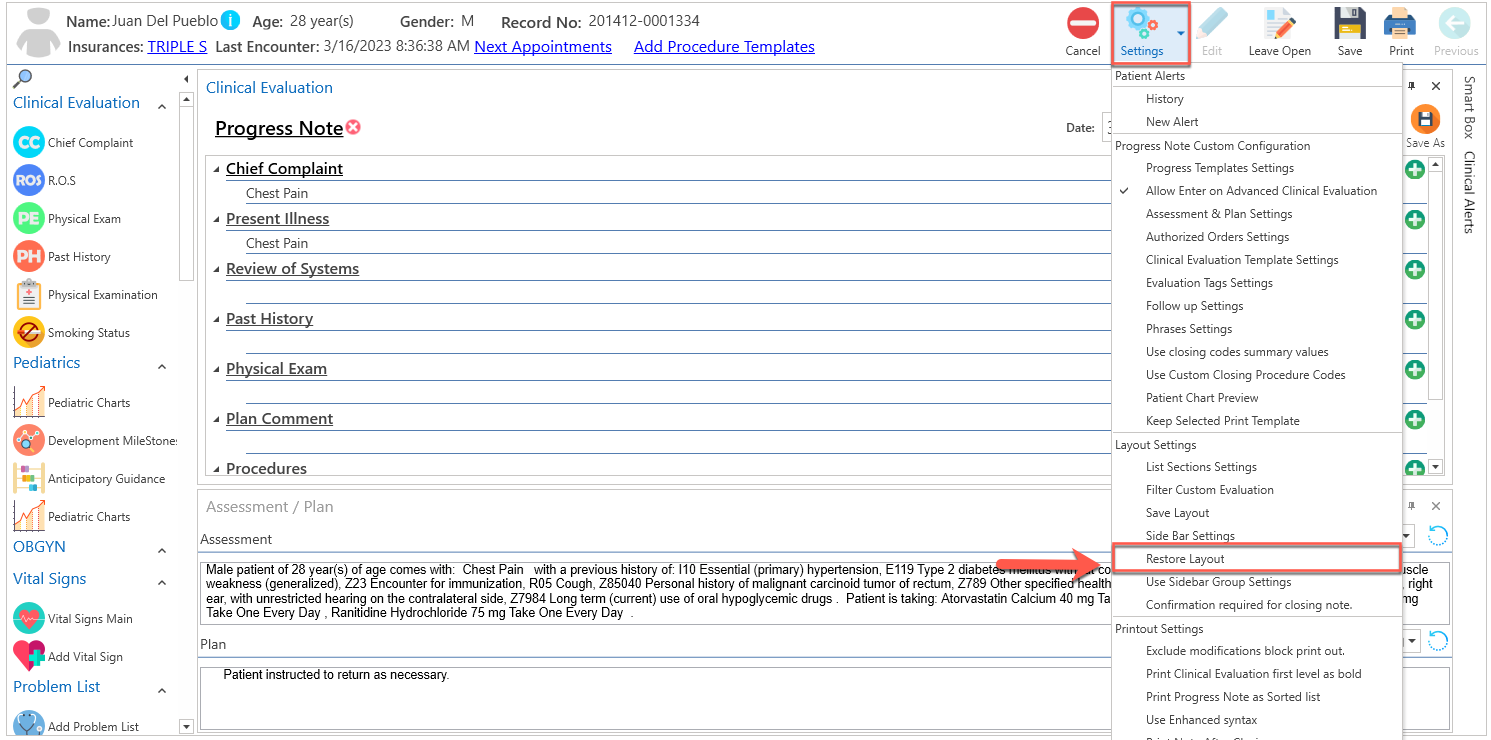Screen dimensions: 1491x740
Task: Click the Print icon in the top toolbar
Action: 1399,25
